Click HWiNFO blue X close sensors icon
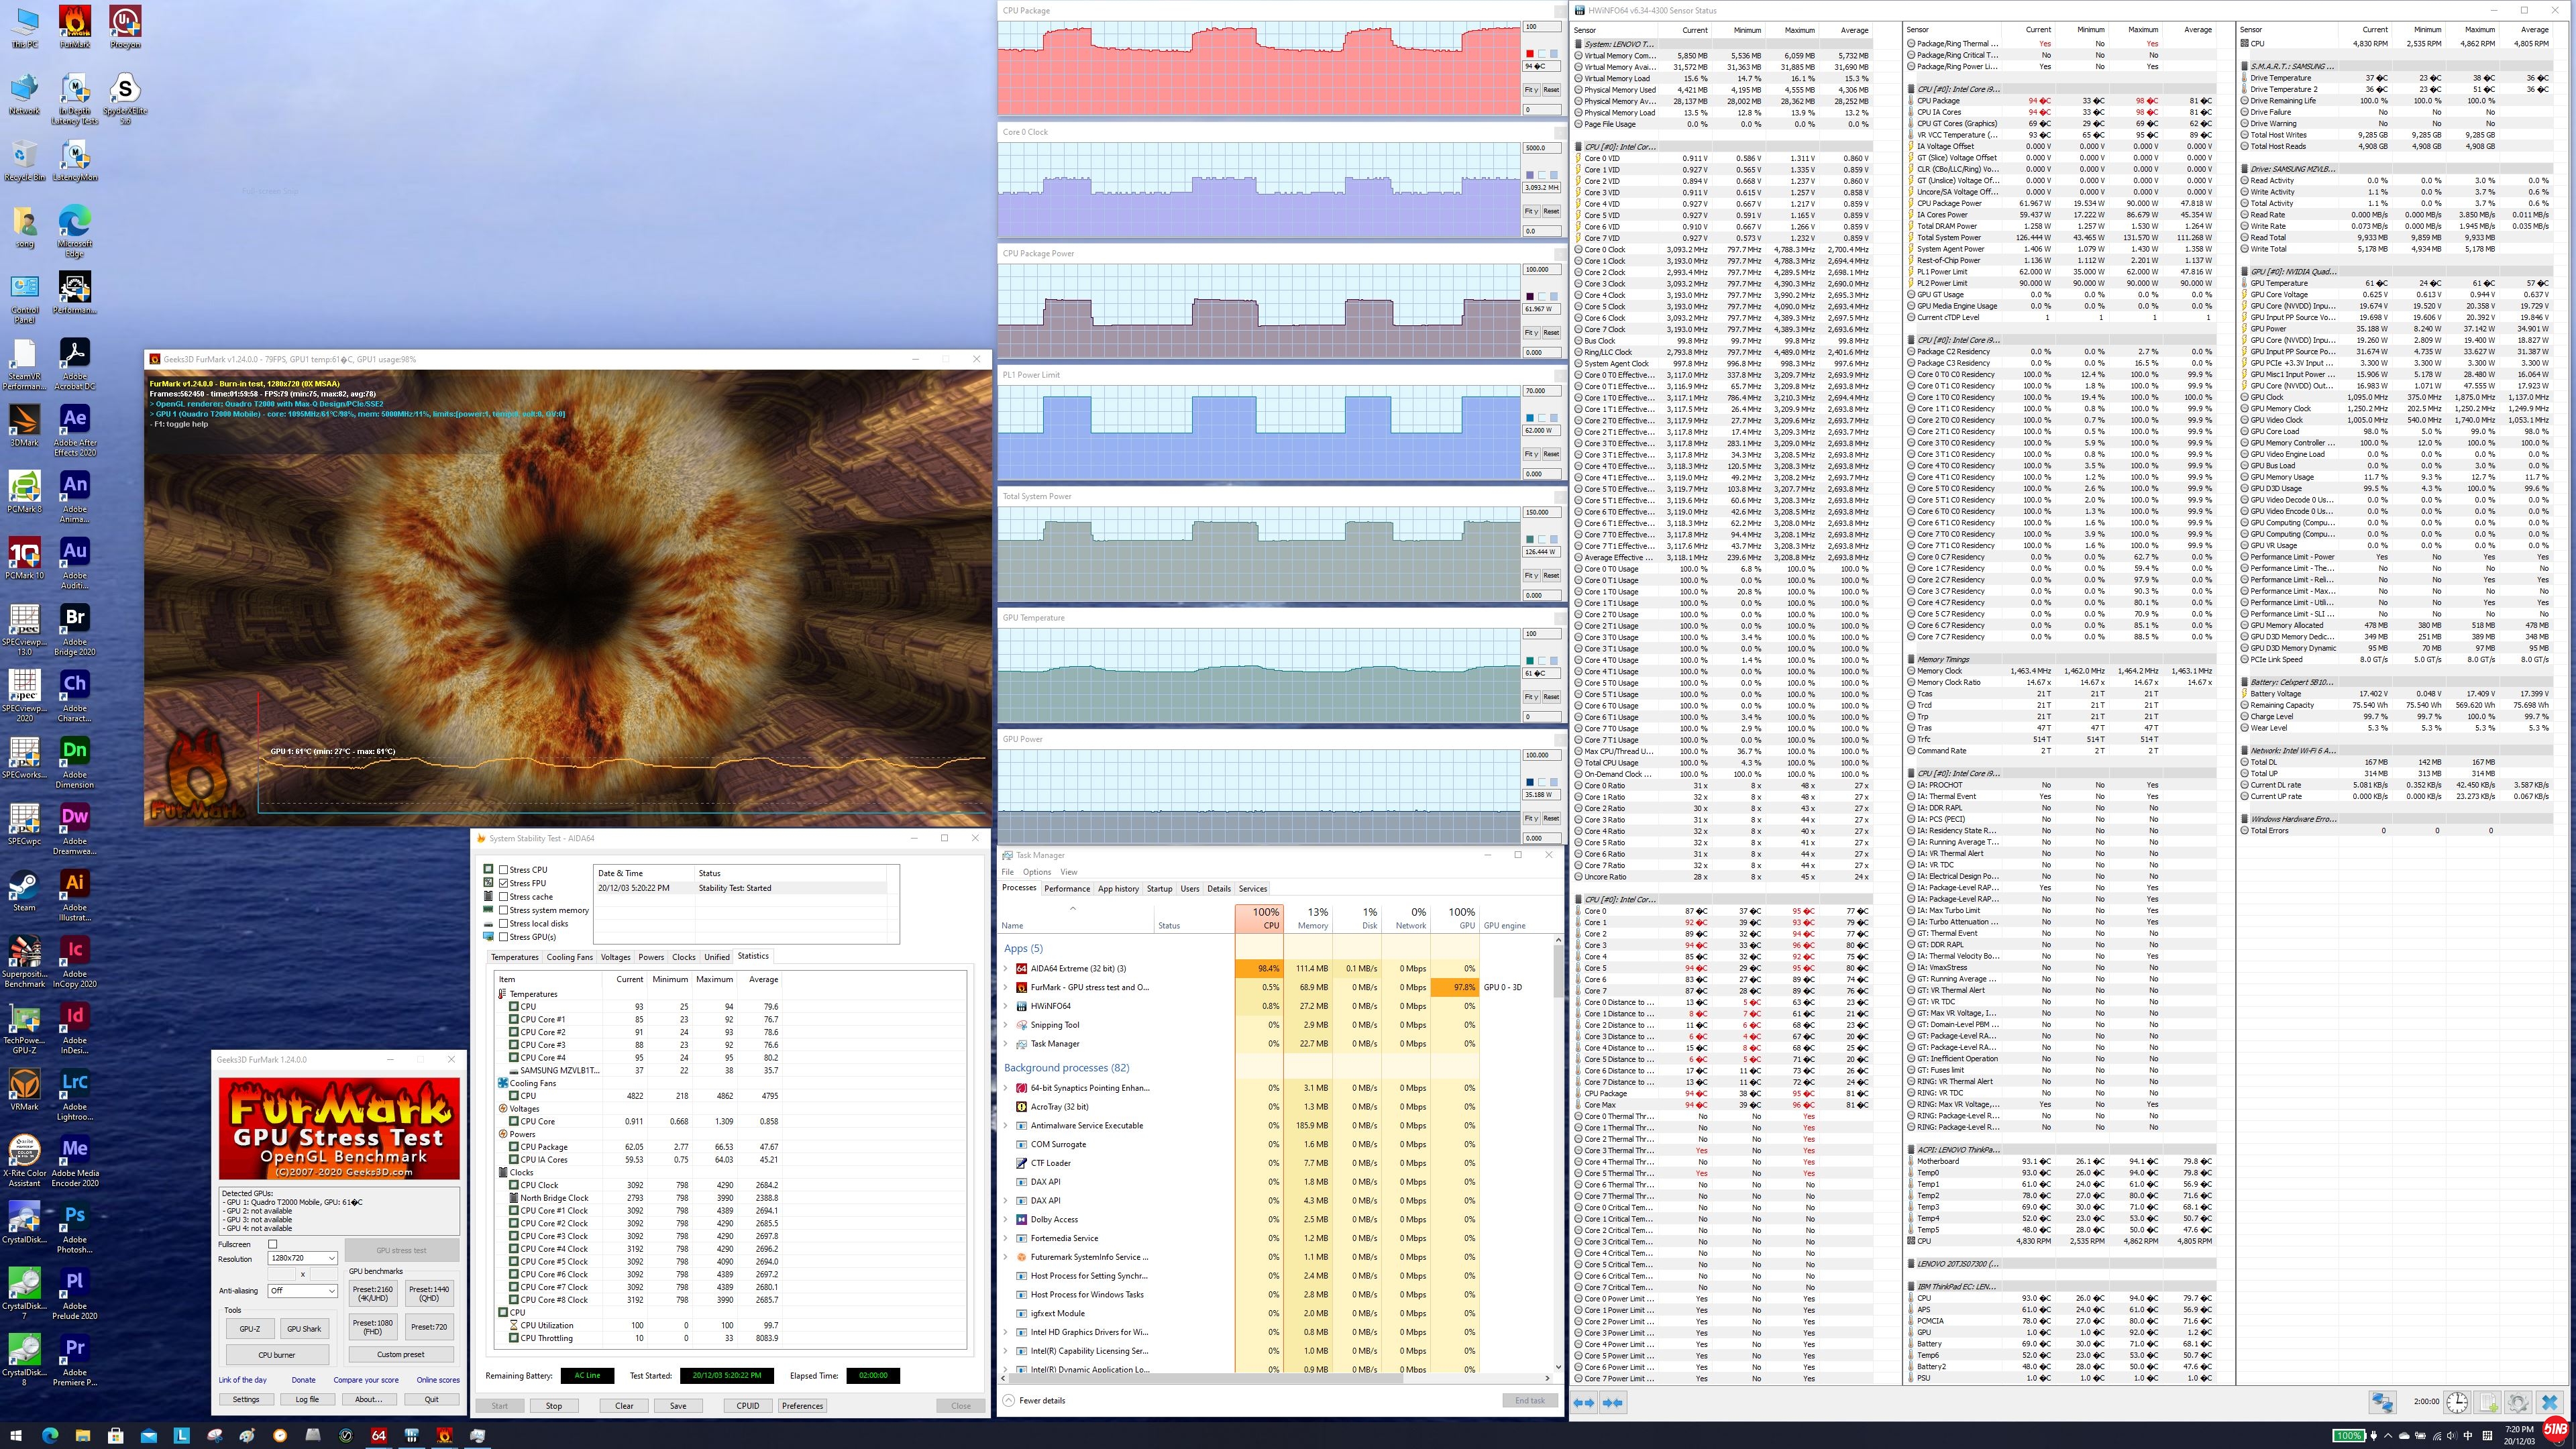 coord(2549,1402)
